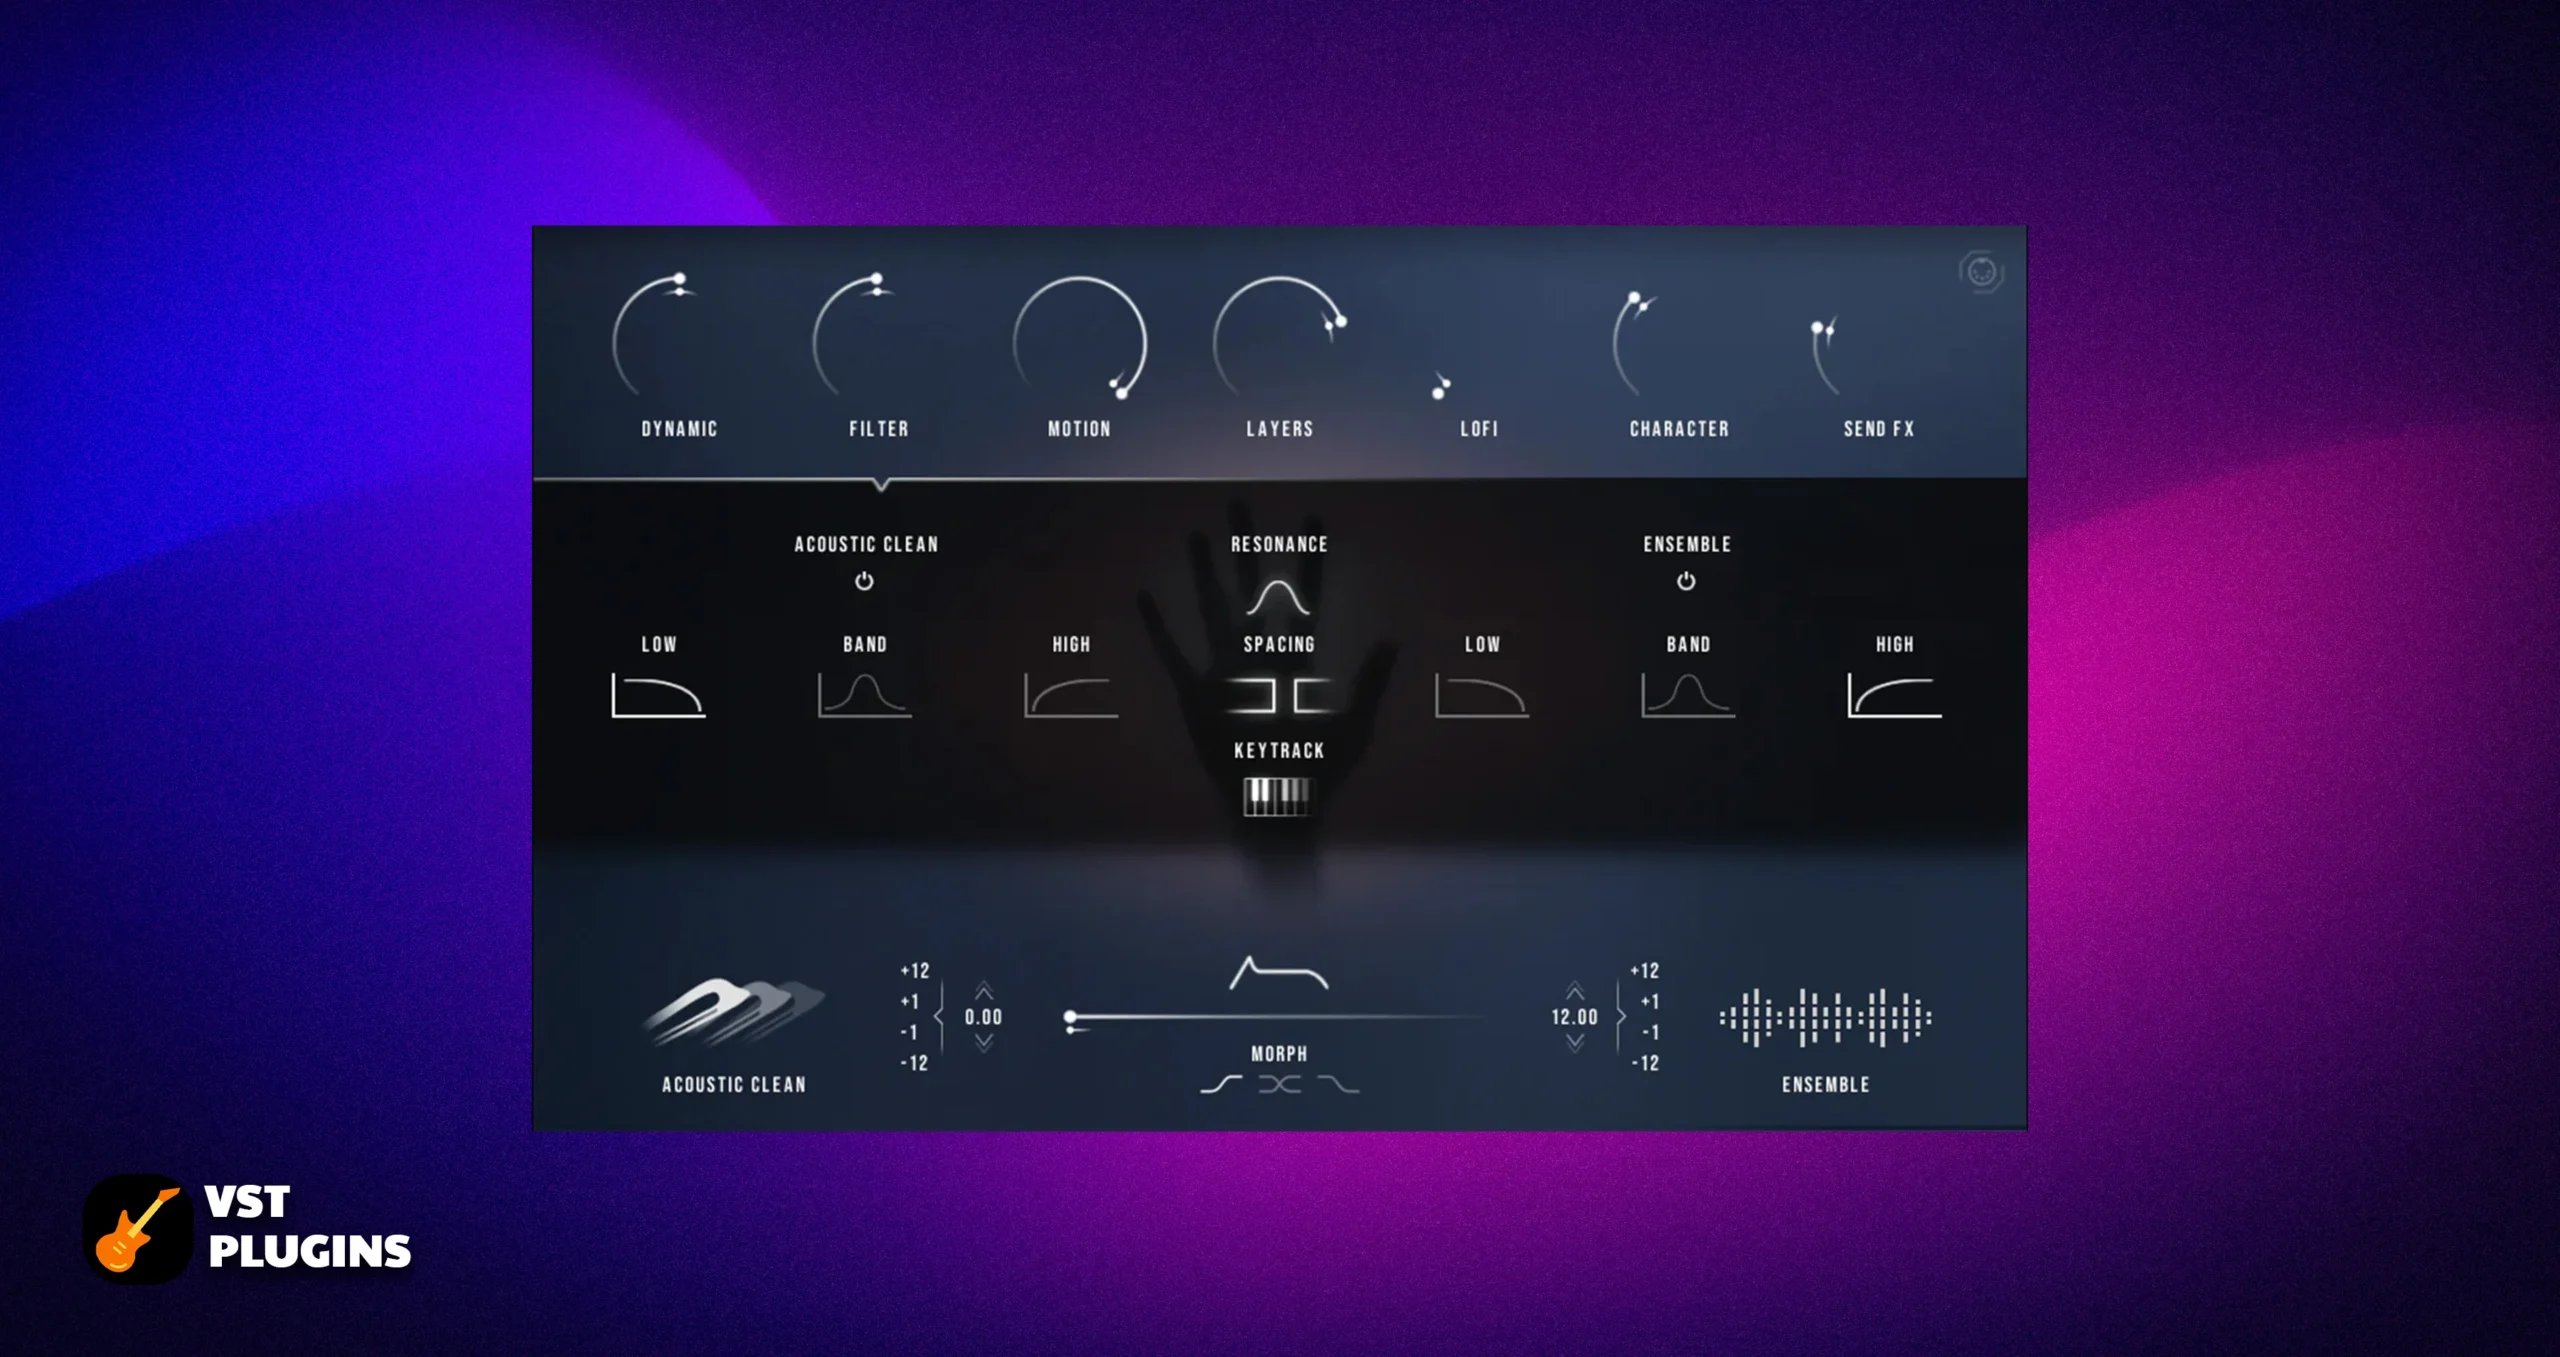Image resolution: width=2560 pixels, height=1357 pixels.
Task: Open the Character tab label
Action: click(x=1679, y=429)
